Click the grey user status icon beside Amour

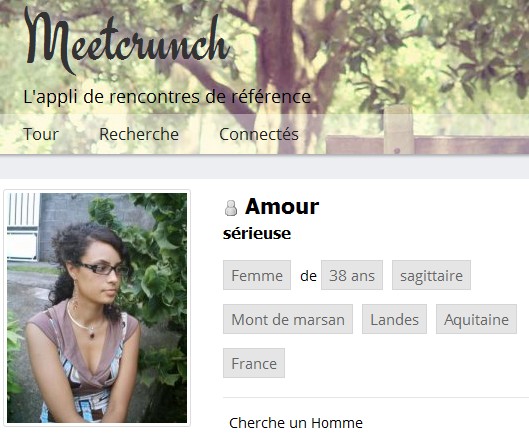(x=231, y=207)
